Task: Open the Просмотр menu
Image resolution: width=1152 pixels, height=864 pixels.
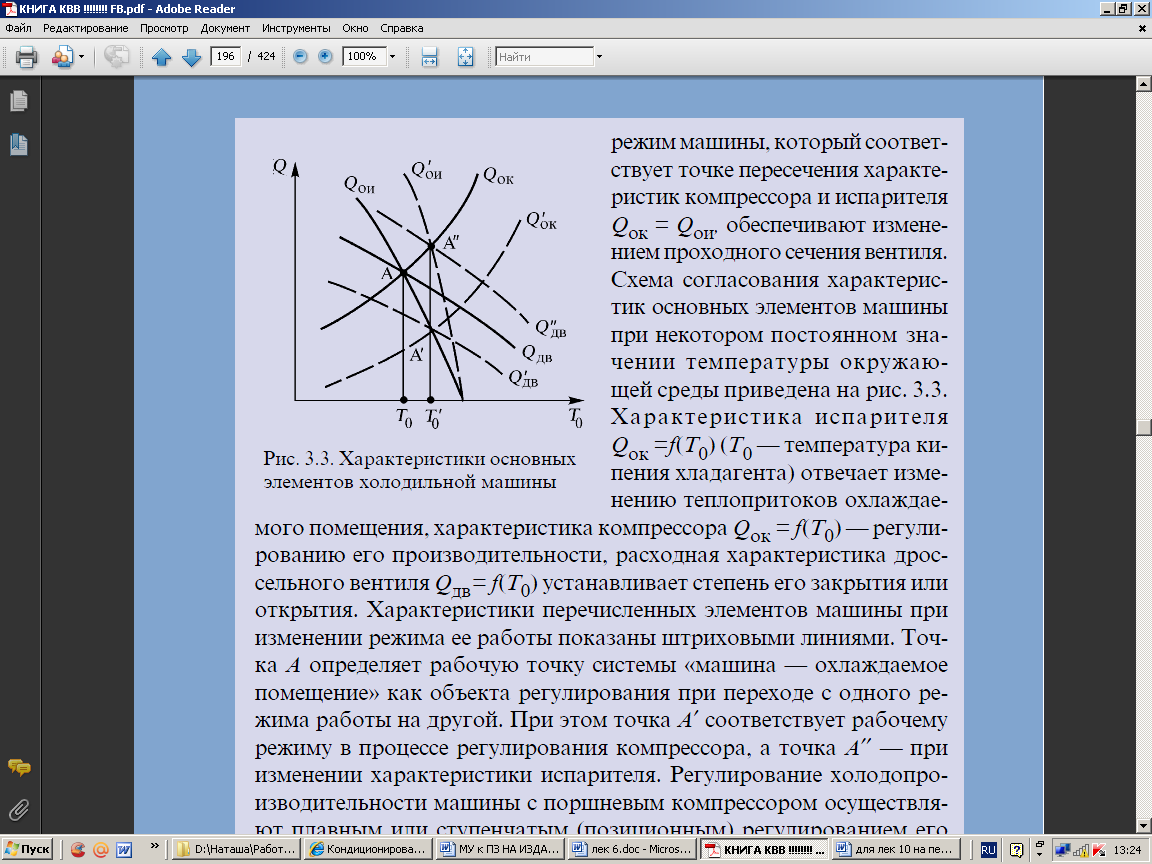Action: (164, 28)
